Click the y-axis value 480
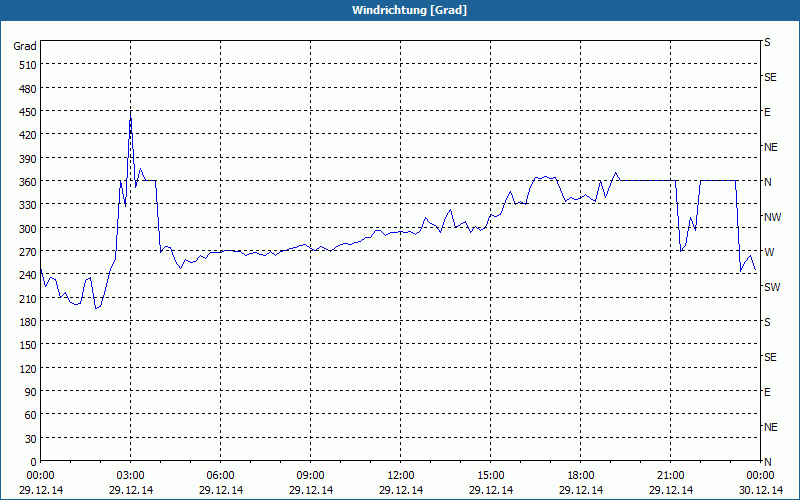Viewport: 800px width, 500px height. [28, 89]
